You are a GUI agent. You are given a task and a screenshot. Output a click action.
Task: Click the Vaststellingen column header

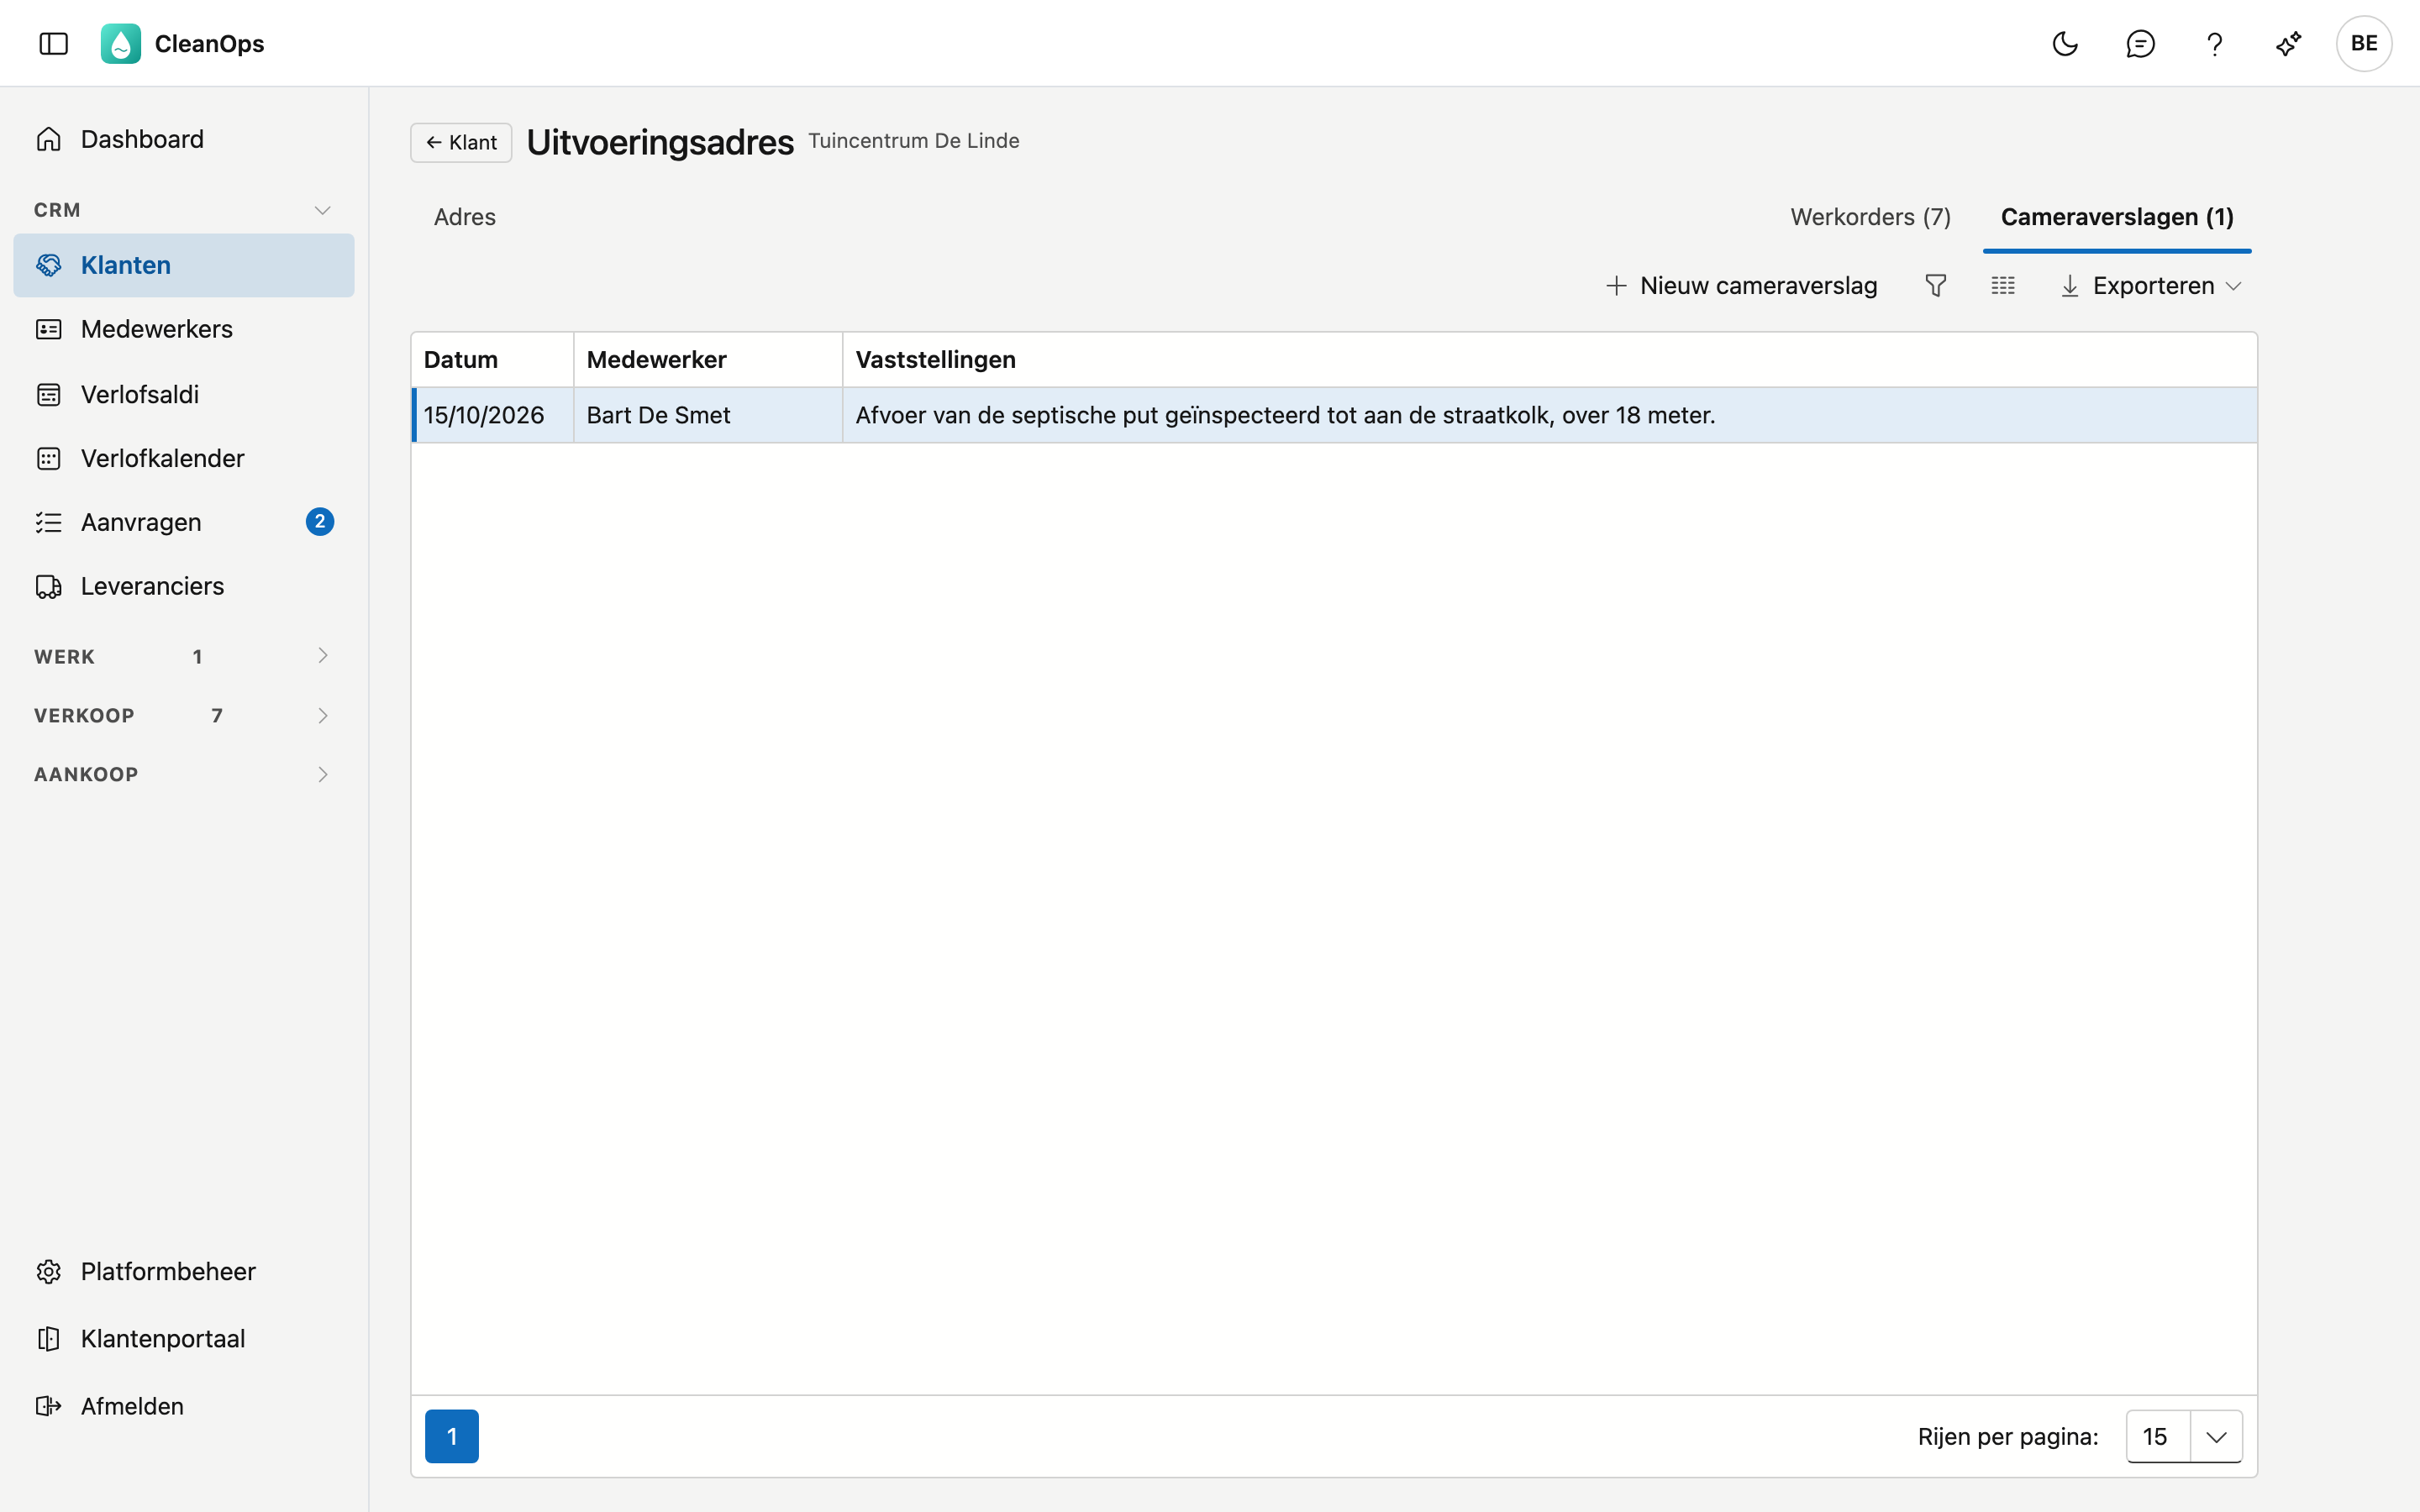tap(1550, 360)
